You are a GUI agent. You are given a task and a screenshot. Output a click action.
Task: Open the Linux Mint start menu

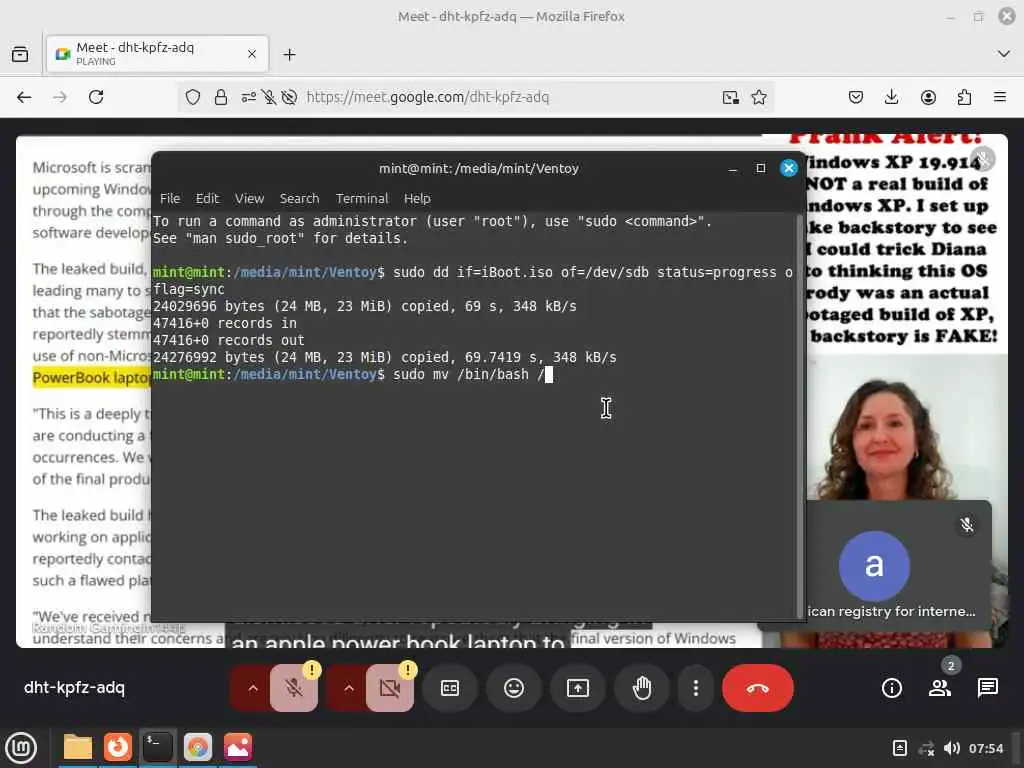[21, 747]
